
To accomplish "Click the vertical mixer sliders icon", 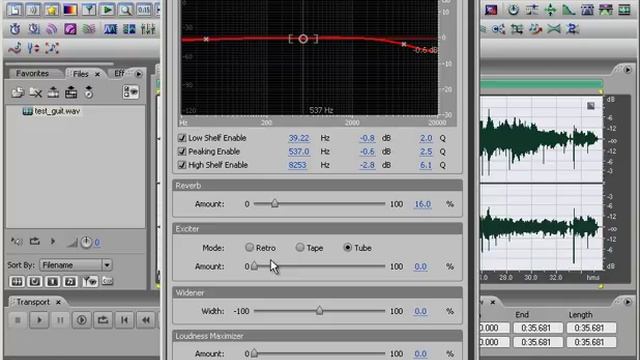I will click(x=148, y=29).
